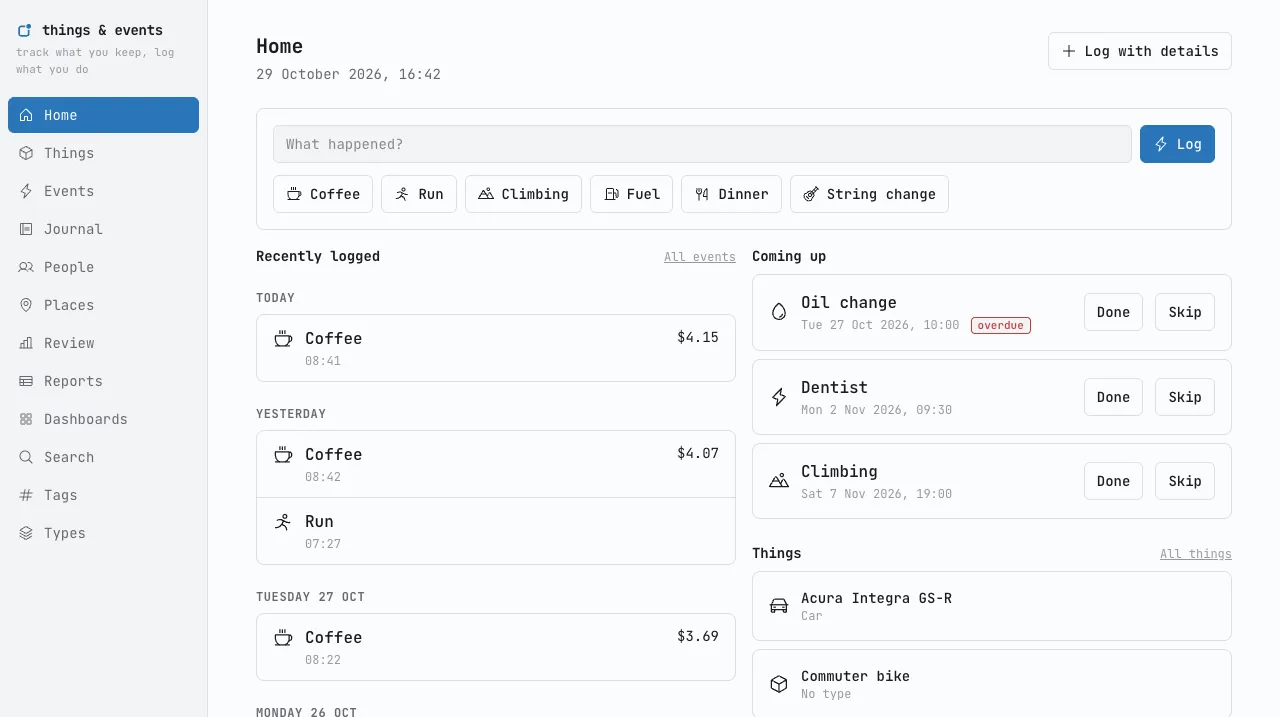Click the runner icon on yesterday's Run entry

point(283,522)
